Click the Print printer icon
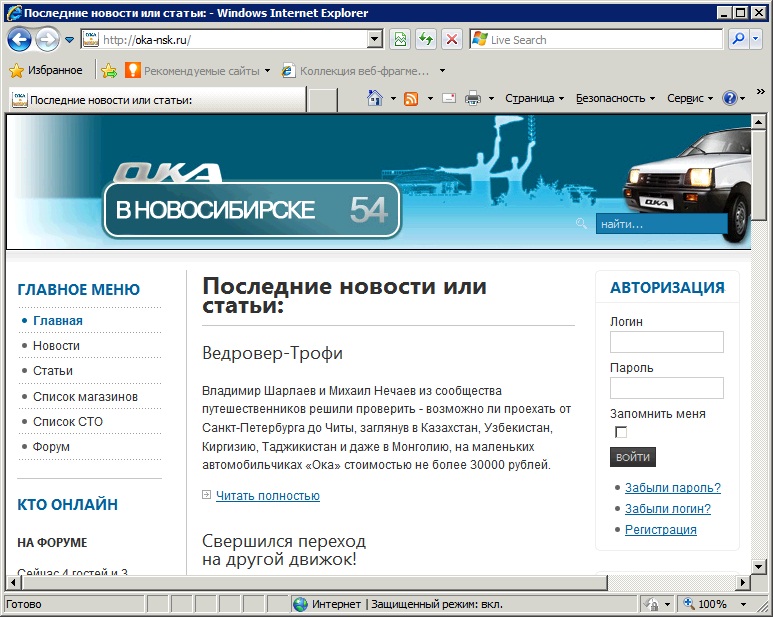Image resolution: width=773 pixels, height=617 pixels. (x=473, y=99)
